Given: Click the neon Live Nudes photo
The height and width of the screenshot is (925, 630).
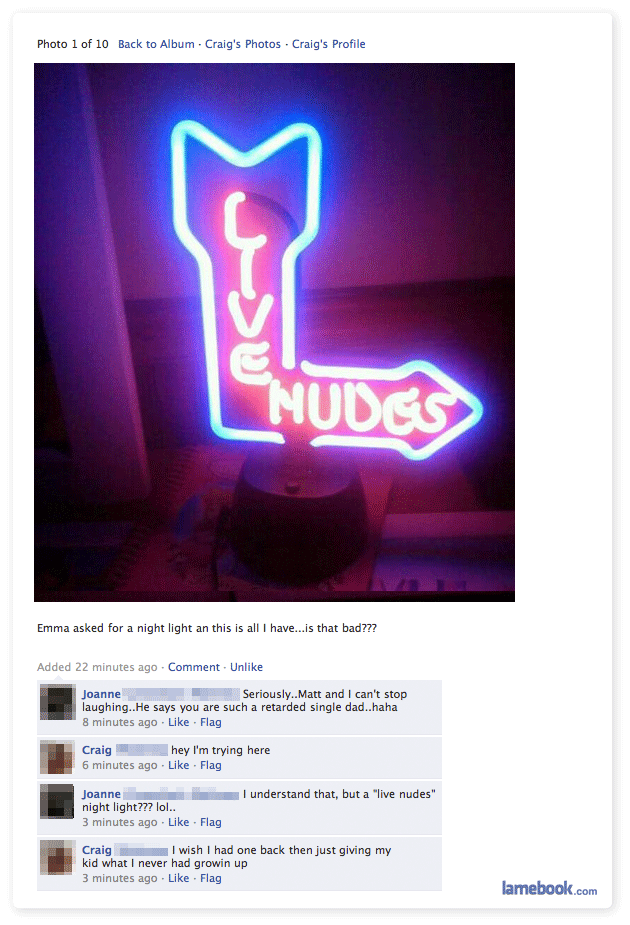Looking at the screenshot, I should 274,332.
